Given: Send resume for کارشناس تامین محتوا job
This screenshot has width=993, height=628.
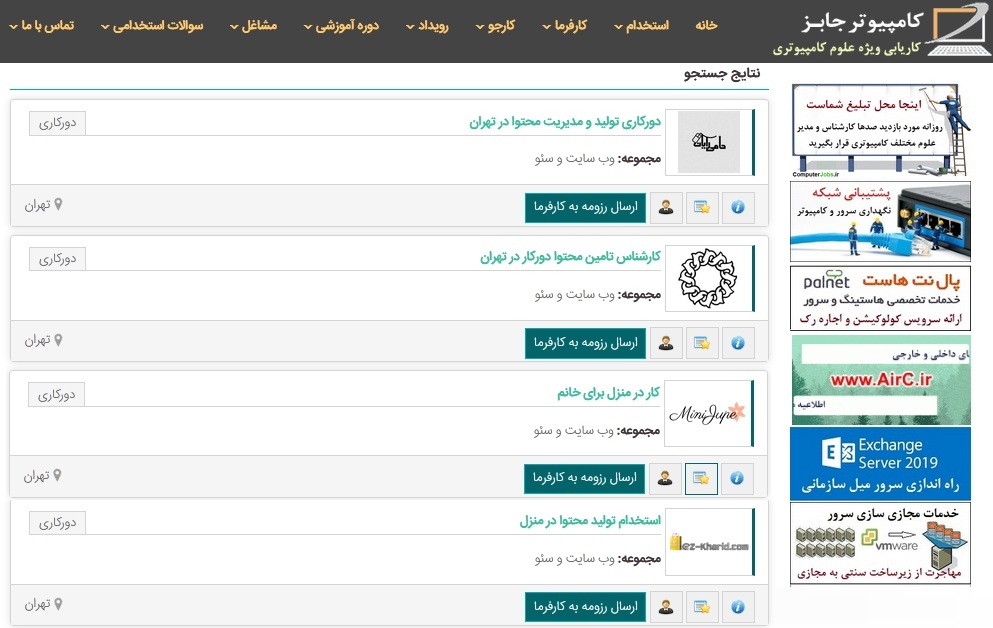Looking at the screenshot, I should pos(585,343).
